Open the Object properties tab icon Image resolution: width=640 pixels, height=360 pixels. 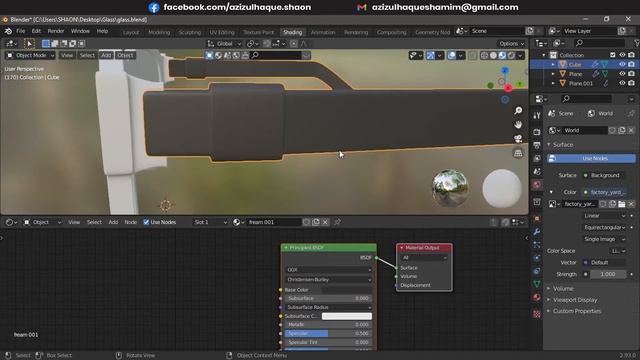(x=537, y=218)
